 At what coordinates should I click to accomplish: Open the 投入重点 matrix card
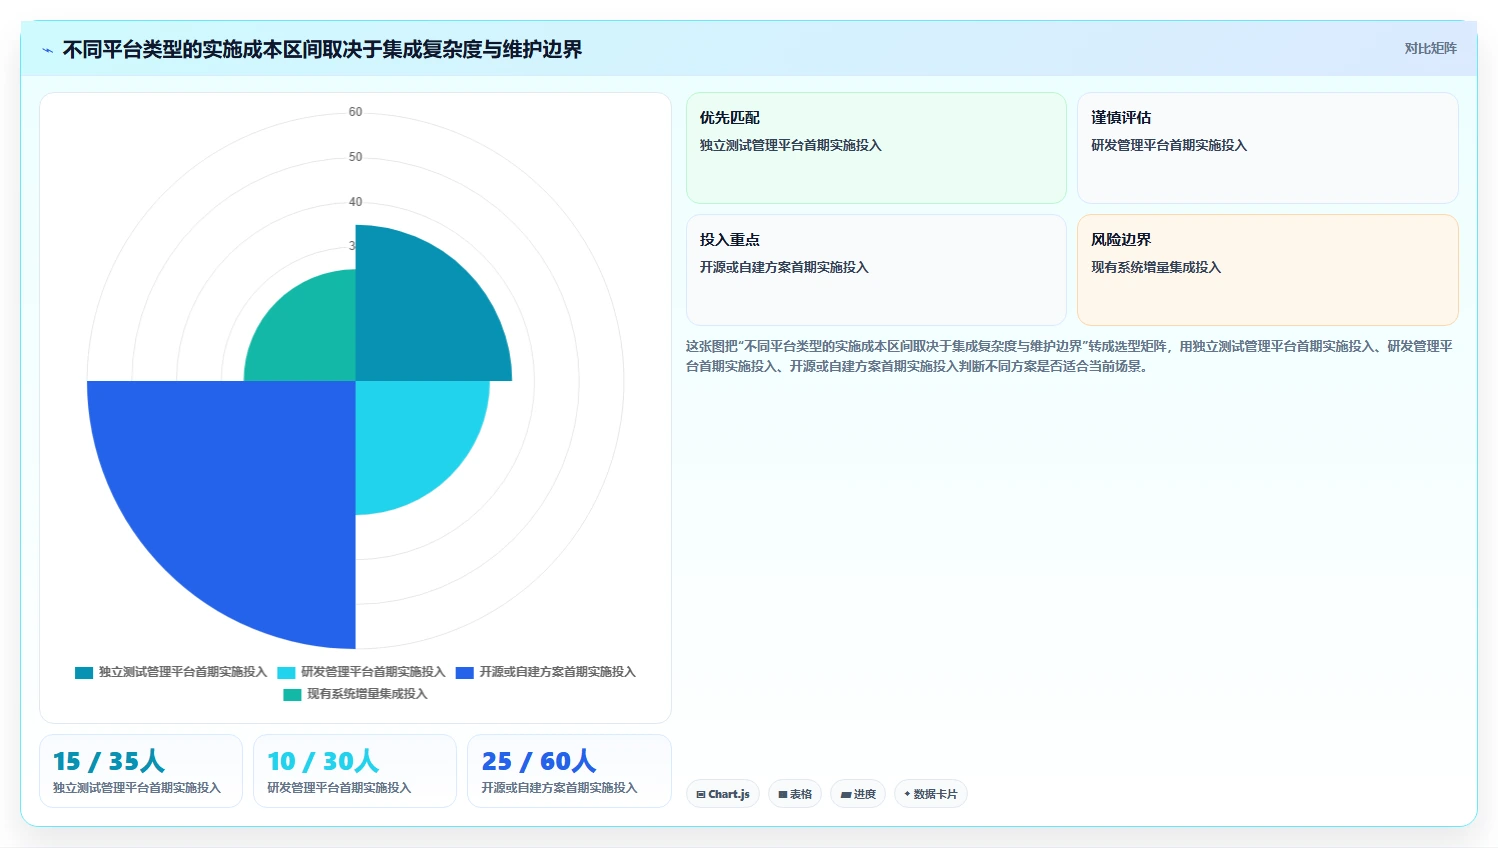(876, 270)
